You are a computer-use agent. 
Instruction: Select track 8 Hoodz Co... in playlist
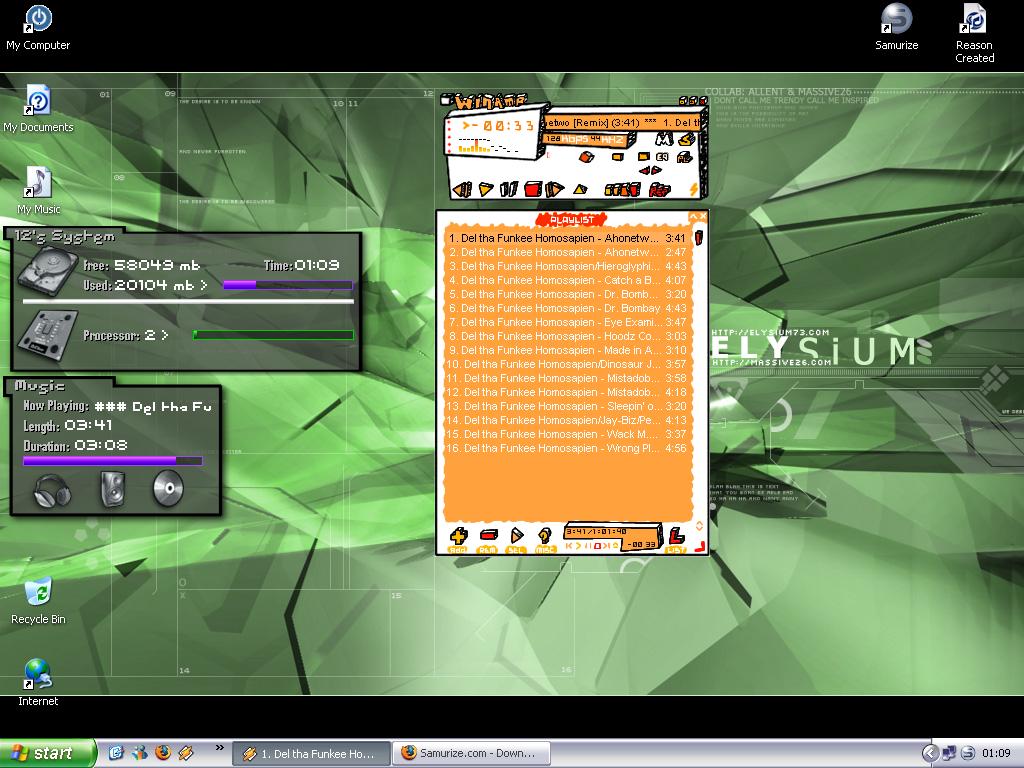(567, 336)
